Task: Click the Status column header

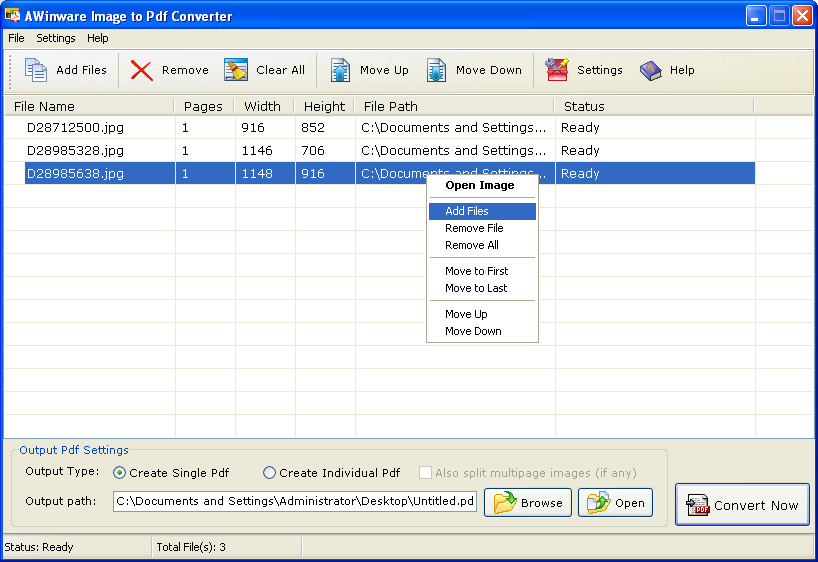Action: pos(654,106)
